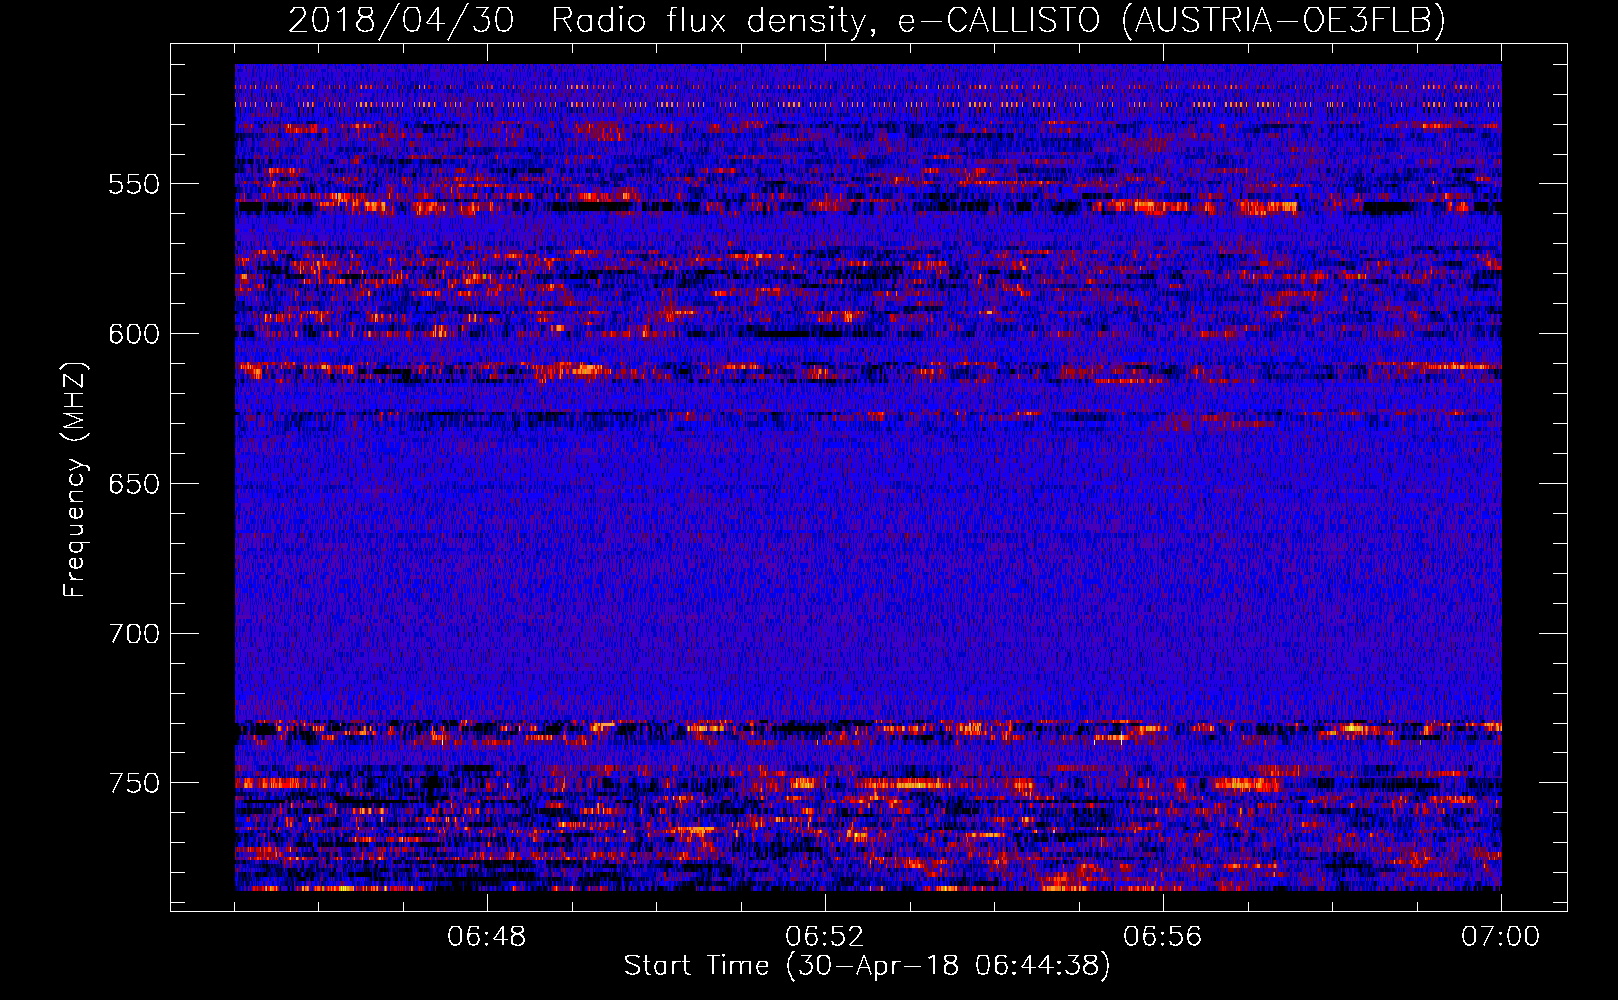The image size is (1618, 1000).
Task: Click the plot title with e-CALLISTO AUSTRIA-OE3FLB
Action: (867, 20)
